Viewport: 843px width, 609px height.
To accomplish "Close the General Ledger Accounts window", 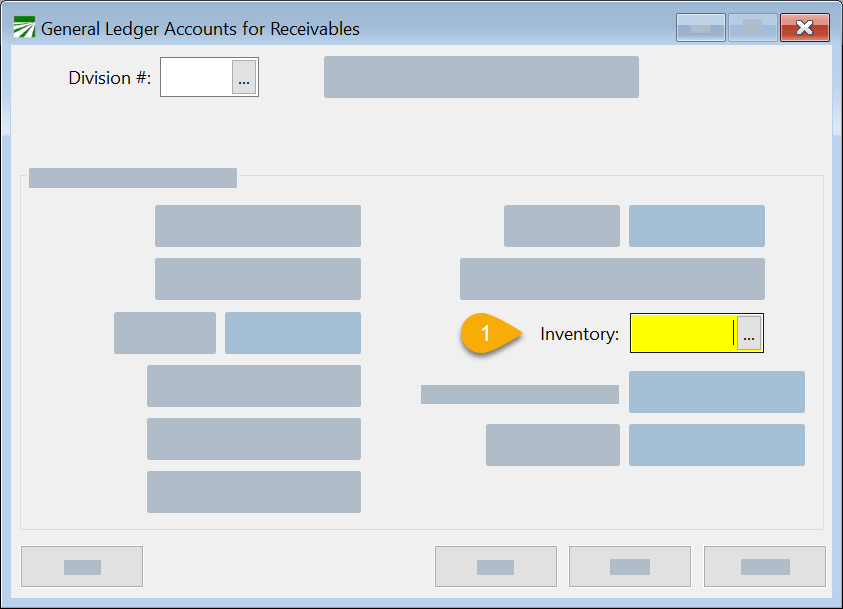I will tap(804, 28).
